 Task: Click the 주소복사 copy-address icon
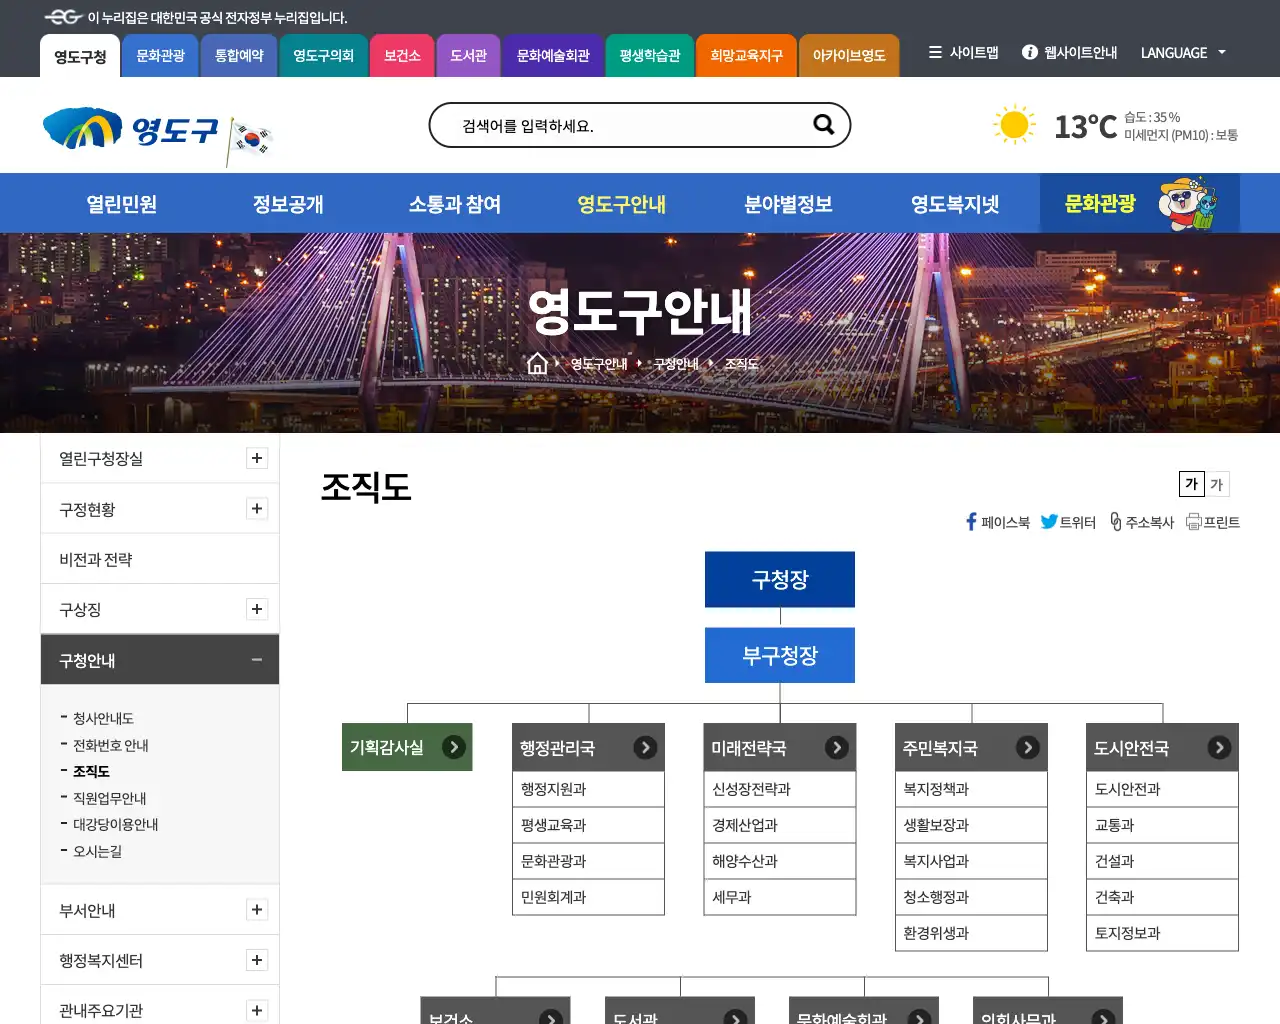1114,521
